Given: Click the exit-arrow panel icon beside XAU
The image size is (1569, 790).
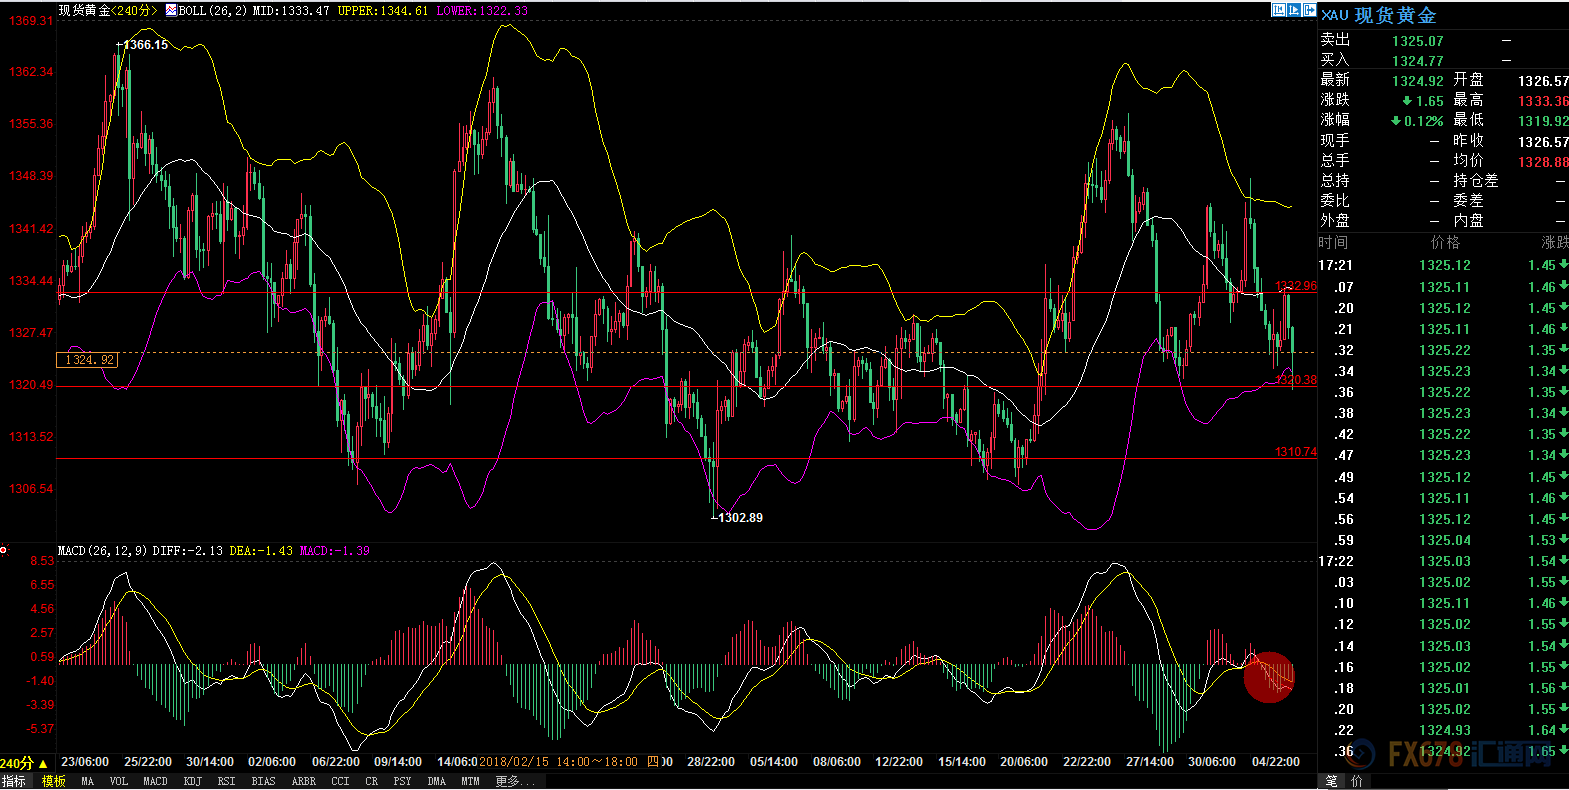Looking at the screenshot, I should (x=1309, y=10).
